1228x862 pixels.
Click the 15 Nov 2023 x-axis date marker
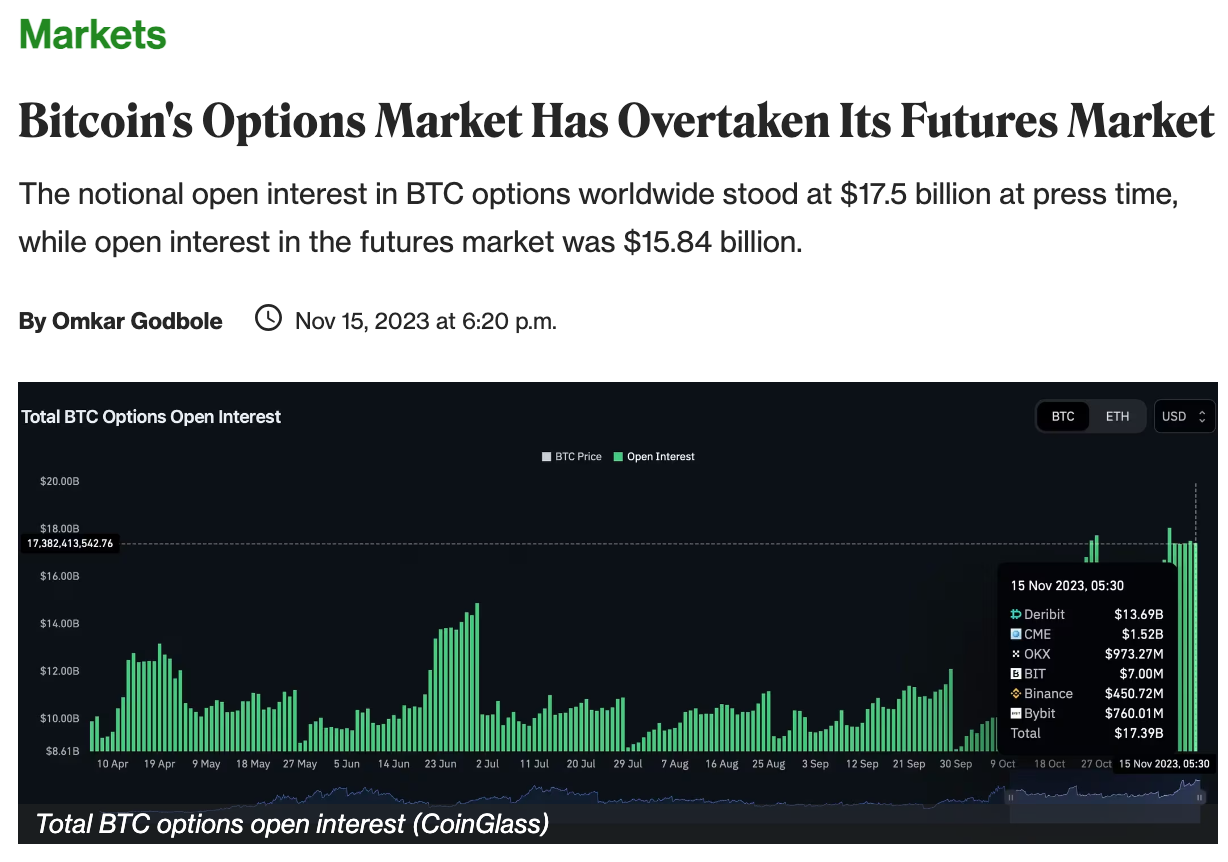1163,764
